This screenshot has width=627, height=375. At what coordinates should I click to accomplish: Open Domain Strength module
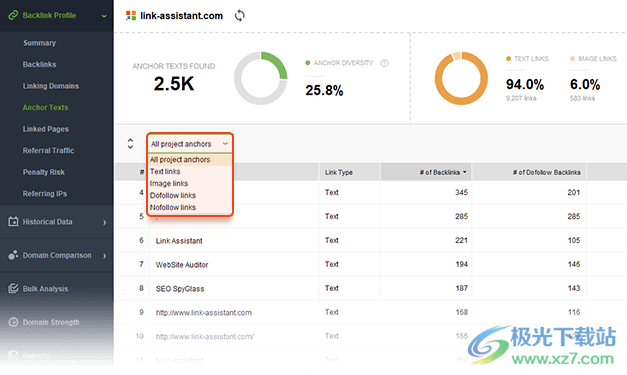[x=51, y=322]
